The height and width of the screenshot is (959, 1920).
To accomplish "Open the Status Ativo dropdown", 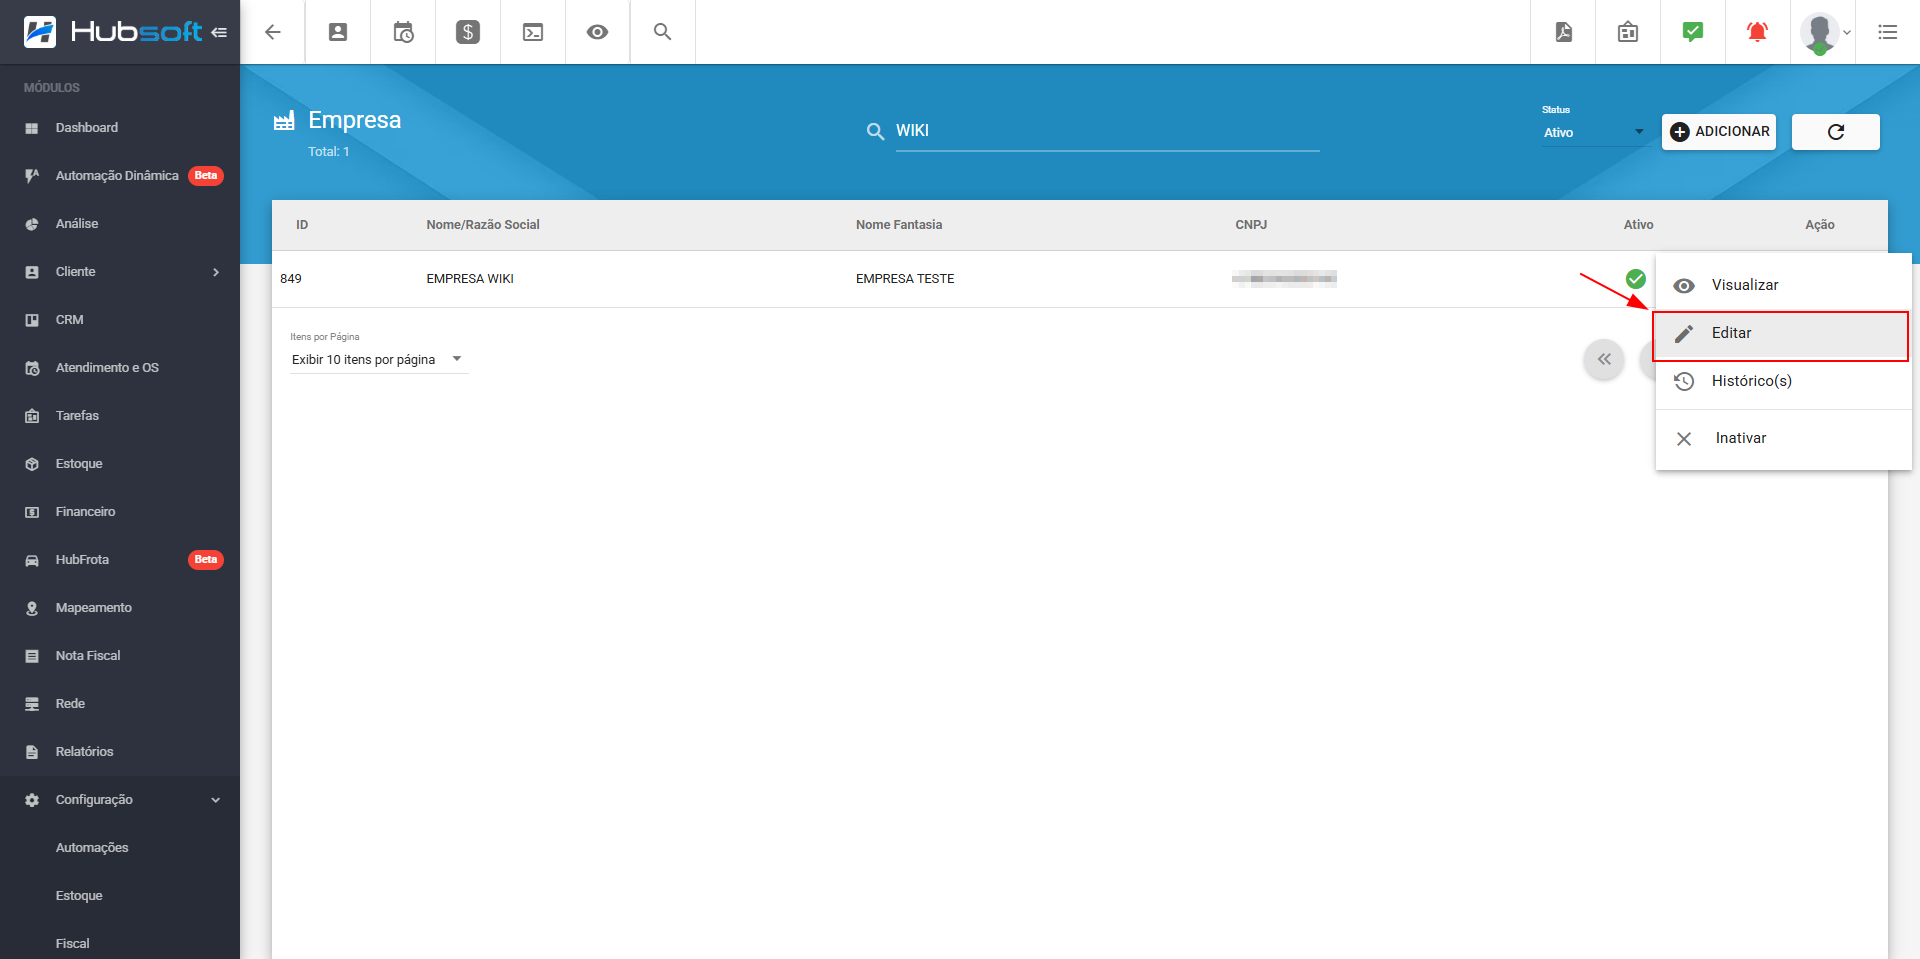I will point(1594,132).
